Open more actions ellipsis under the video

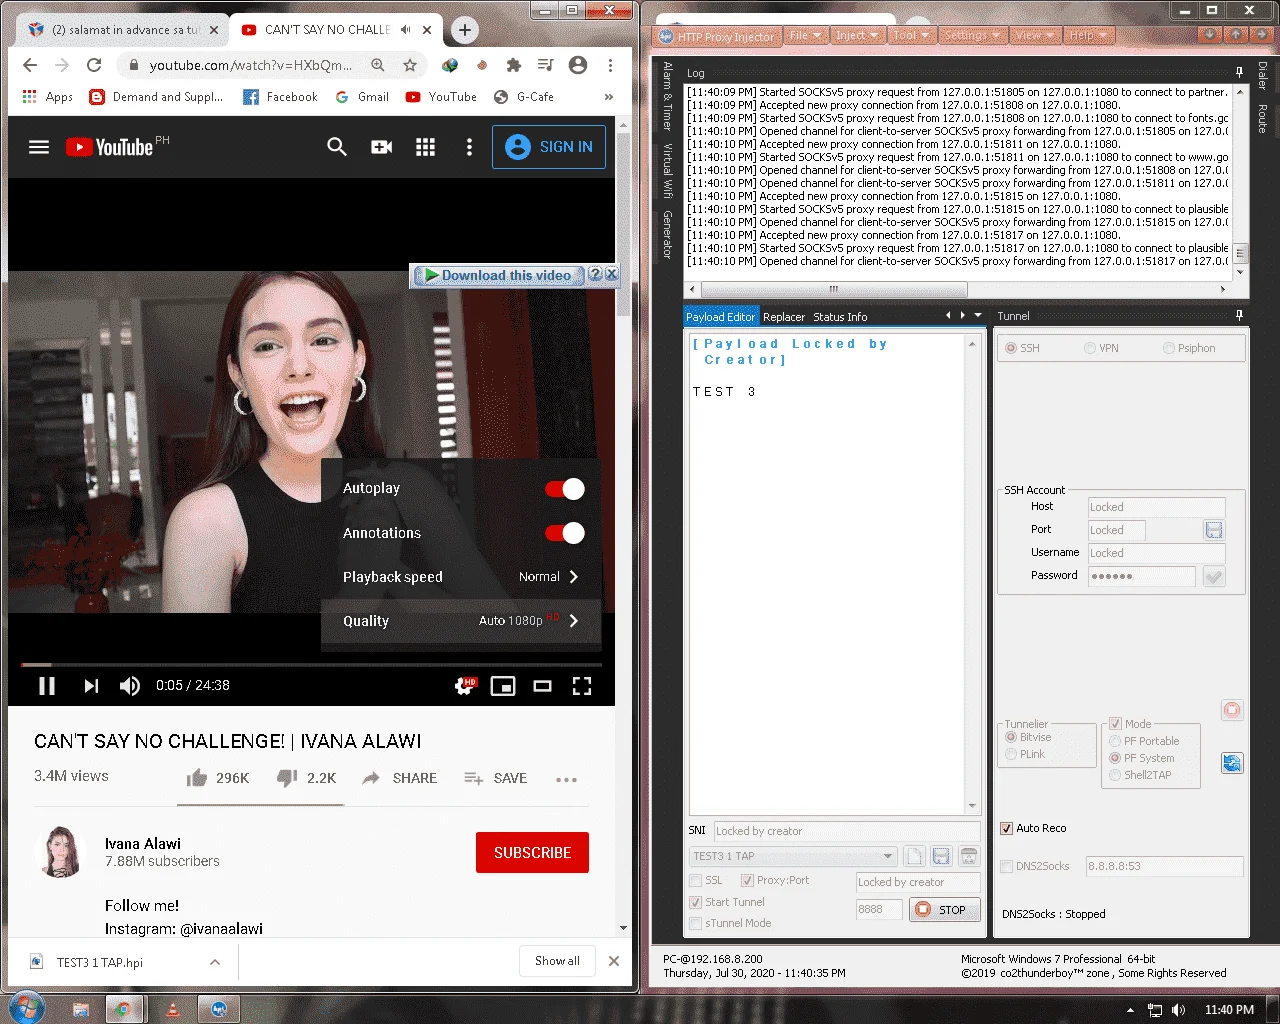point(566,779)
